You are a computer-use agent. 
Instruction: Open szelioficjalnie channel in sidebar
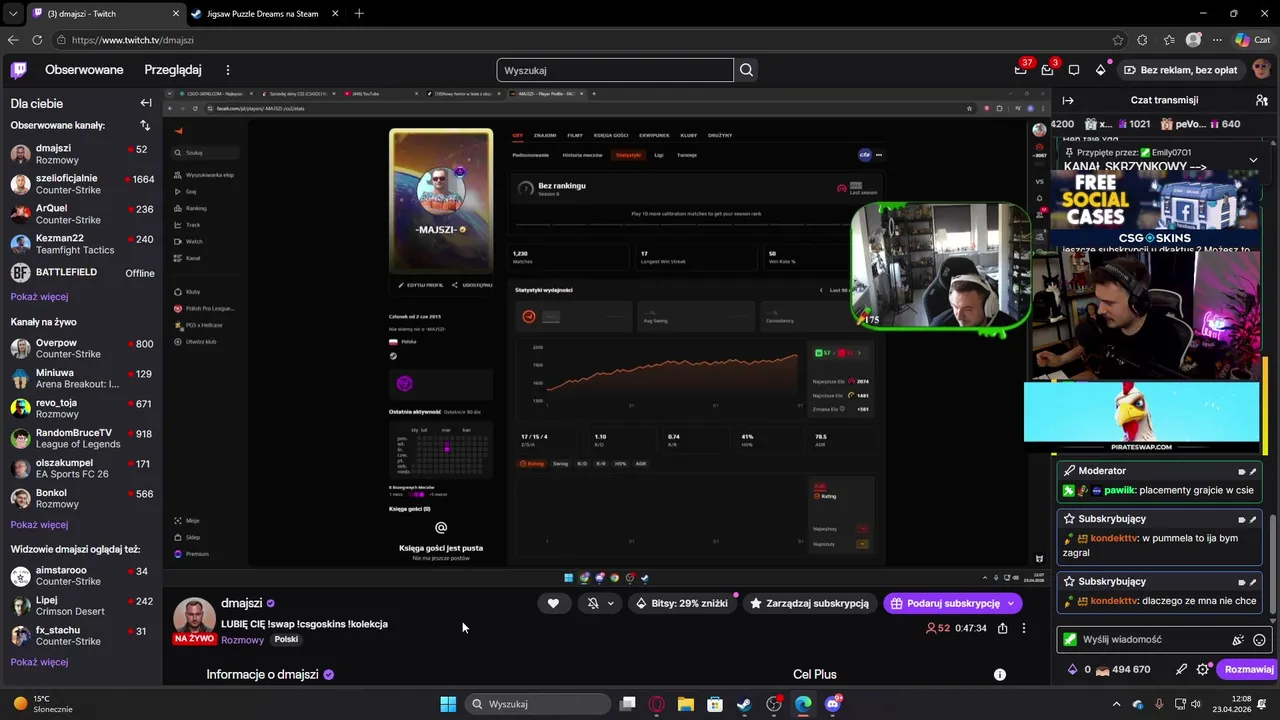pyautogui.click(x=82, y=185)
